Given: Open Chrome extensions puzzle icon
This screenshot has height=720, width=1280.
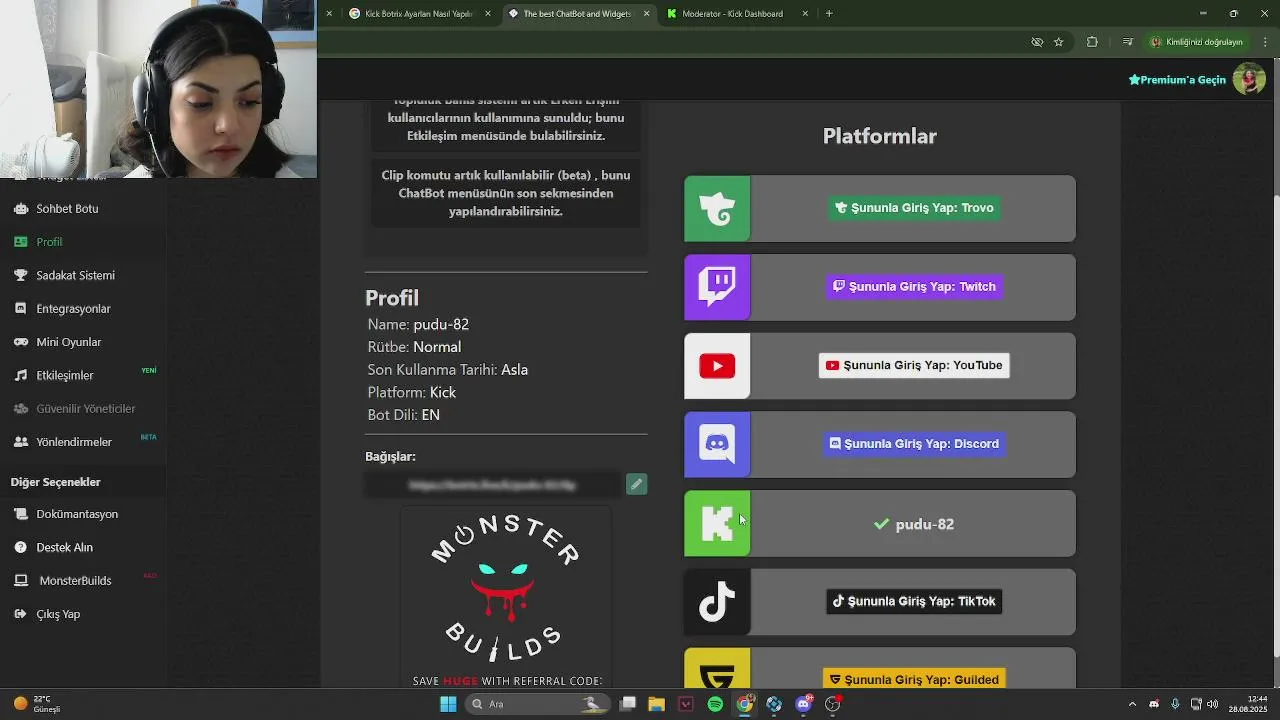Looking at the screenshot, I should click(x=1092, y=42).
